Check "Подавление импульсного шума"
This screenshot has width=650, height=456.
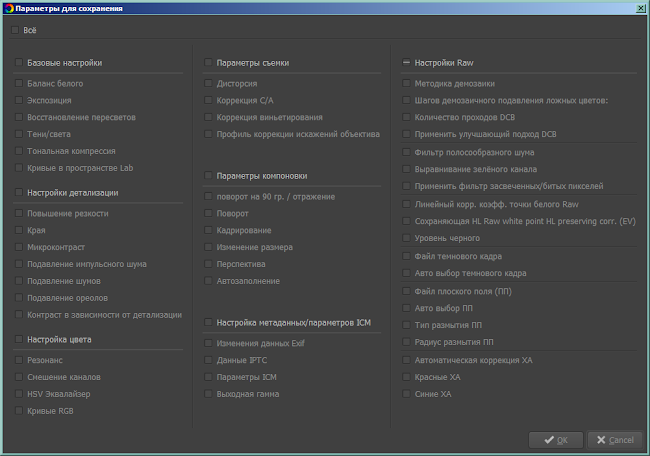[19, 264]
